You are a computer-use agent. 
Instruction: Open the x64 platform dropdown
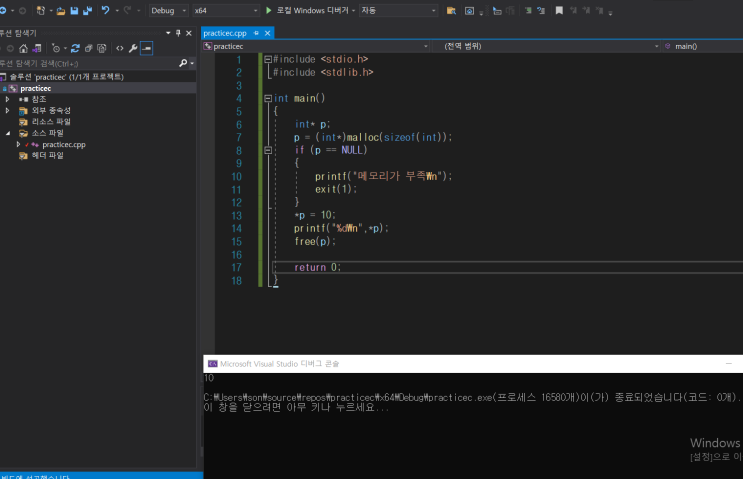[x=226, y=10]
